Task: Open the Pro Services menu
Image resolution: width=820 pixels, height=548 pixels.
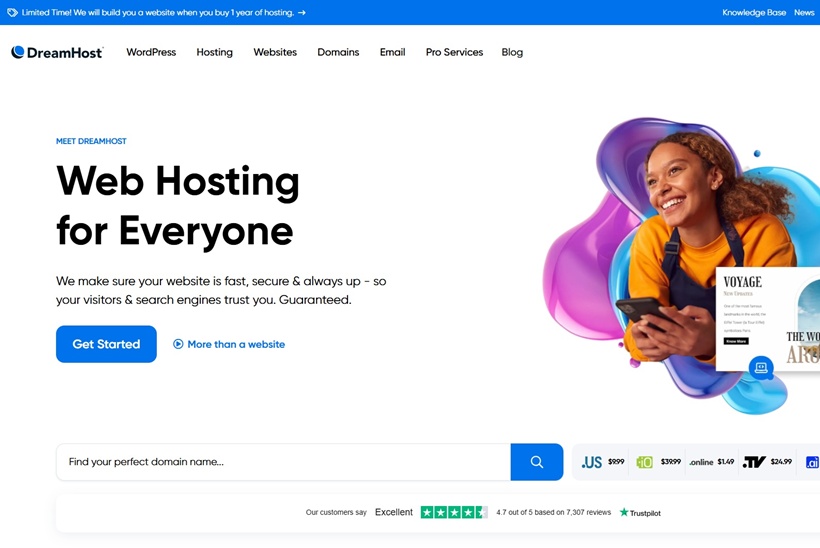Action: click(x=454, y=52)
